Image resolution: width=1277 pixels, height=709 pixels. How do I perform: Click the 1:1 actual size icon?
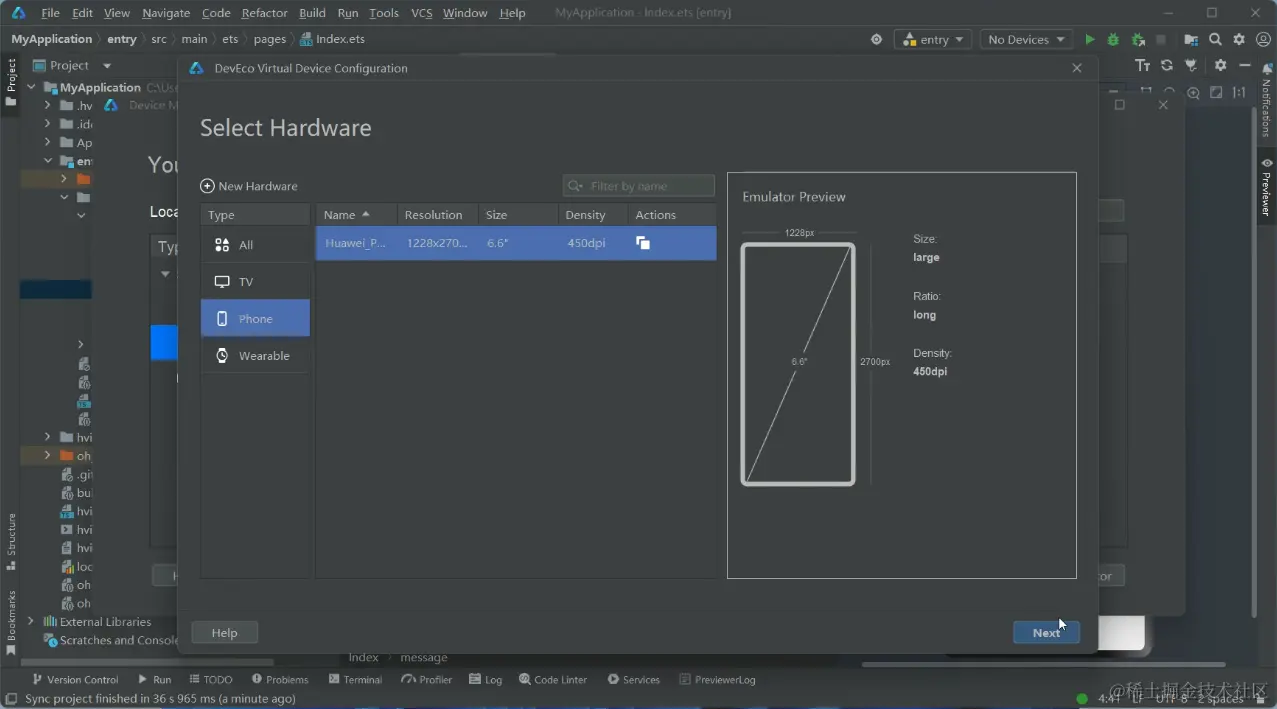(x=1239, y=92)
